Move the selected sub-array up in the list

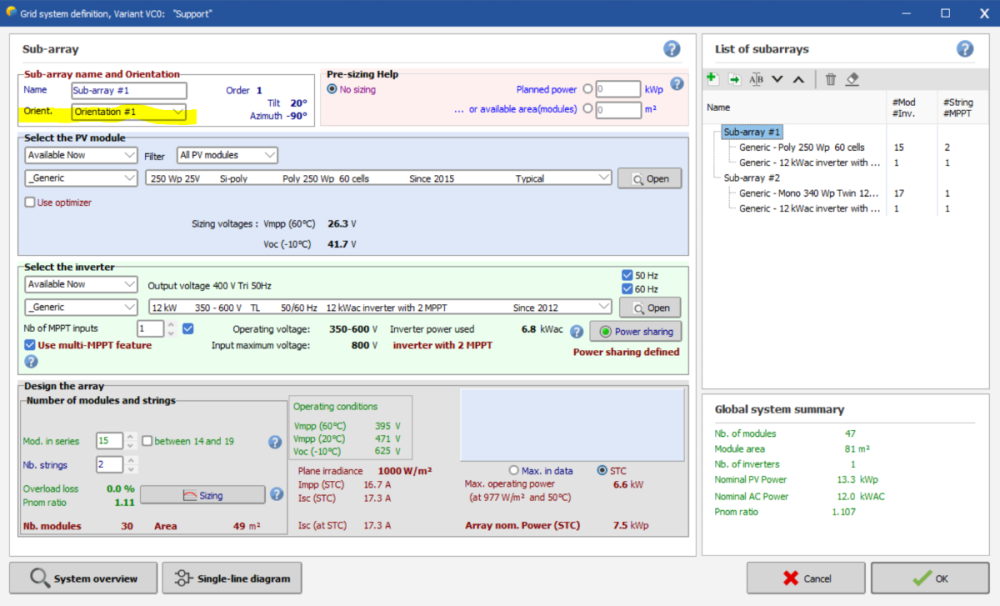point(798,79)
